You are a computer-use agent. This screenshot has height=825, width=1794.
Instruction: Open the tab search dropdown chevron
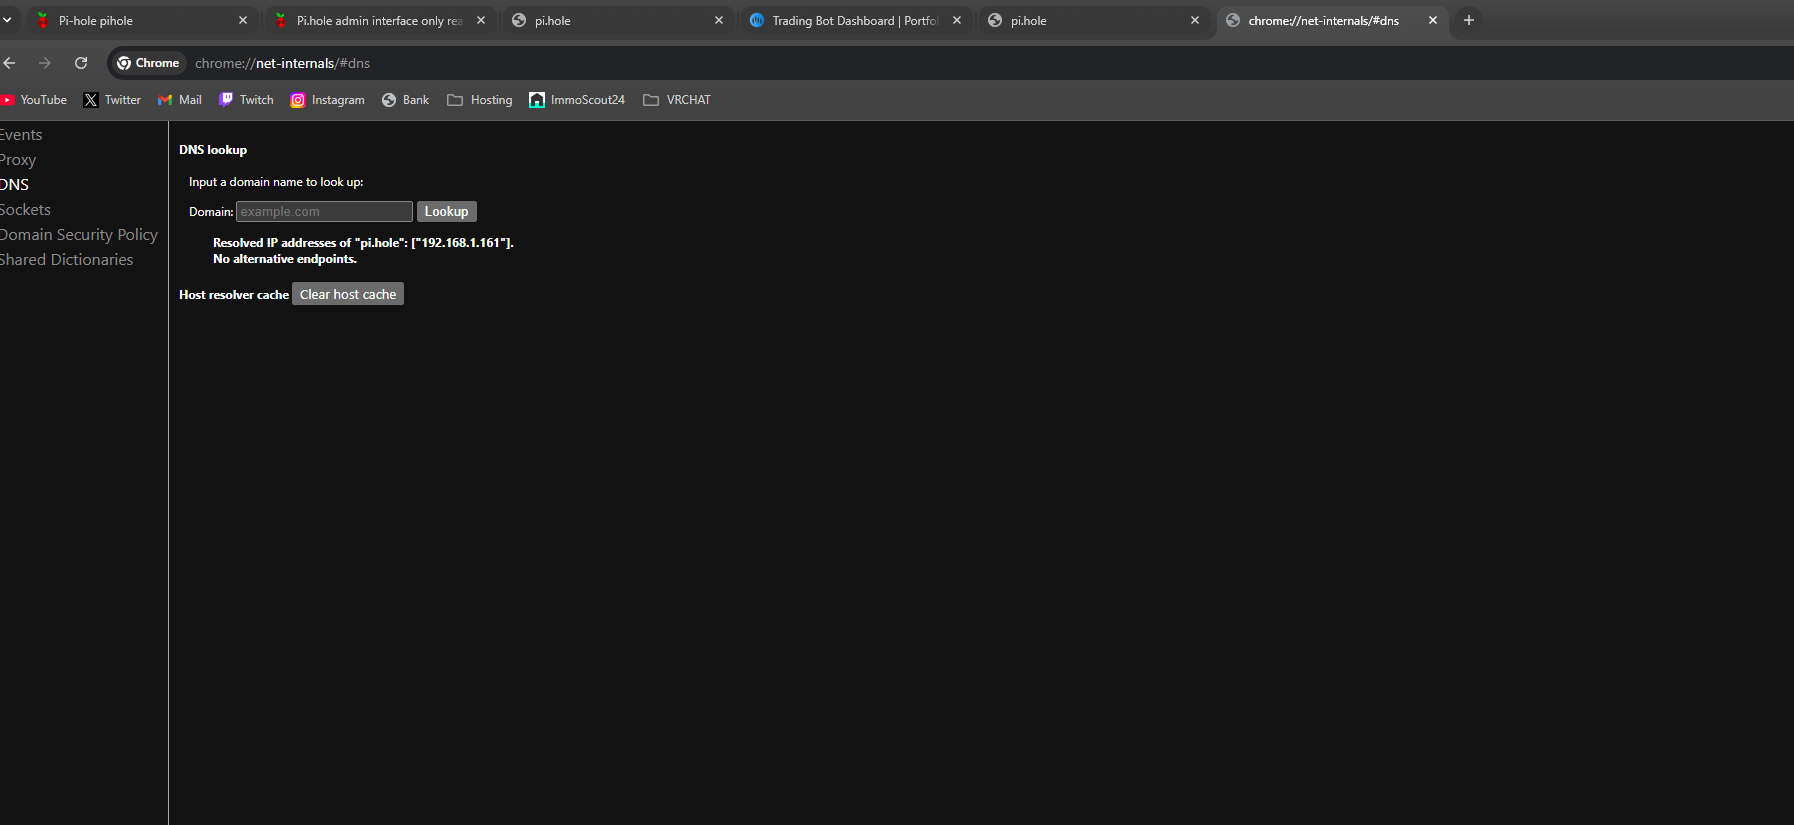pyautogui.click(x=7, y=20)
